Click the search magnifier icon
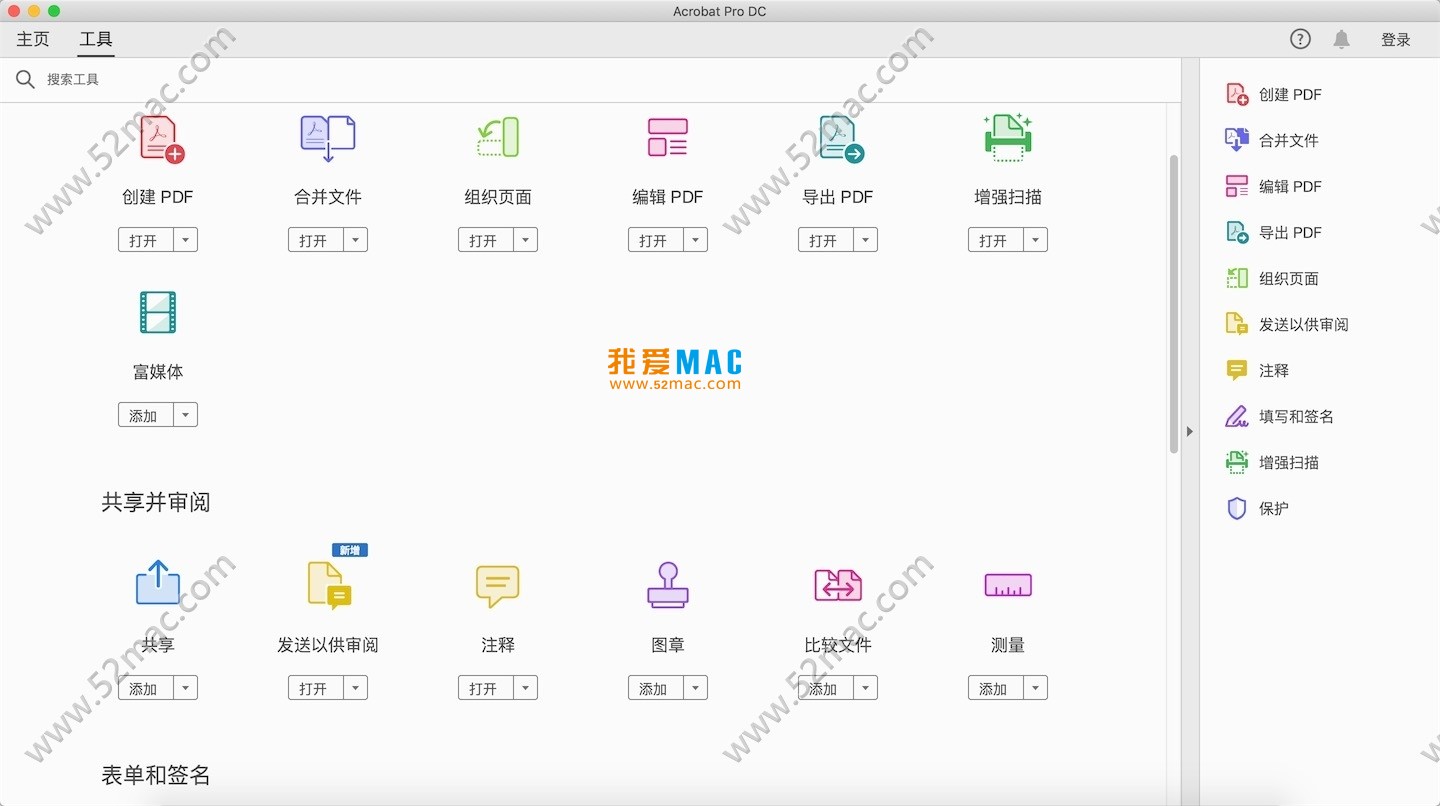Screen dimensions: 1440x806 click(26, 79)
